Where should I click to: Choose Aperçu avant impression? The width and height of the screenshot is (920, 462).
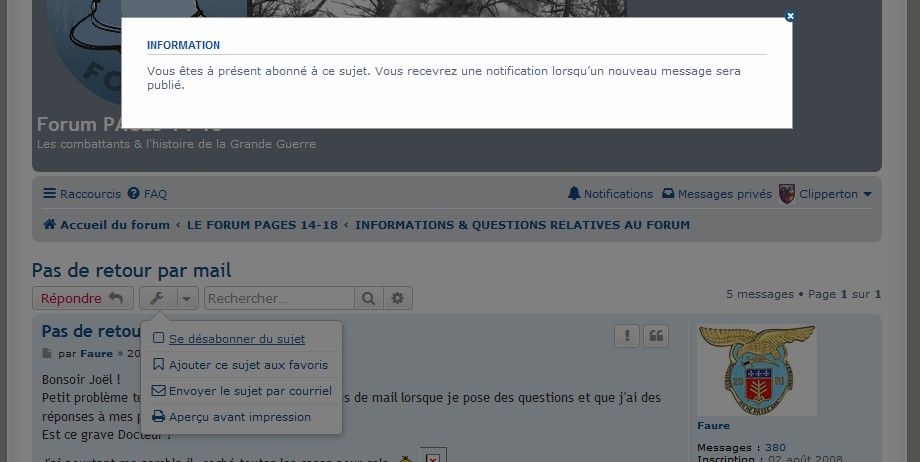pos(239,417)
